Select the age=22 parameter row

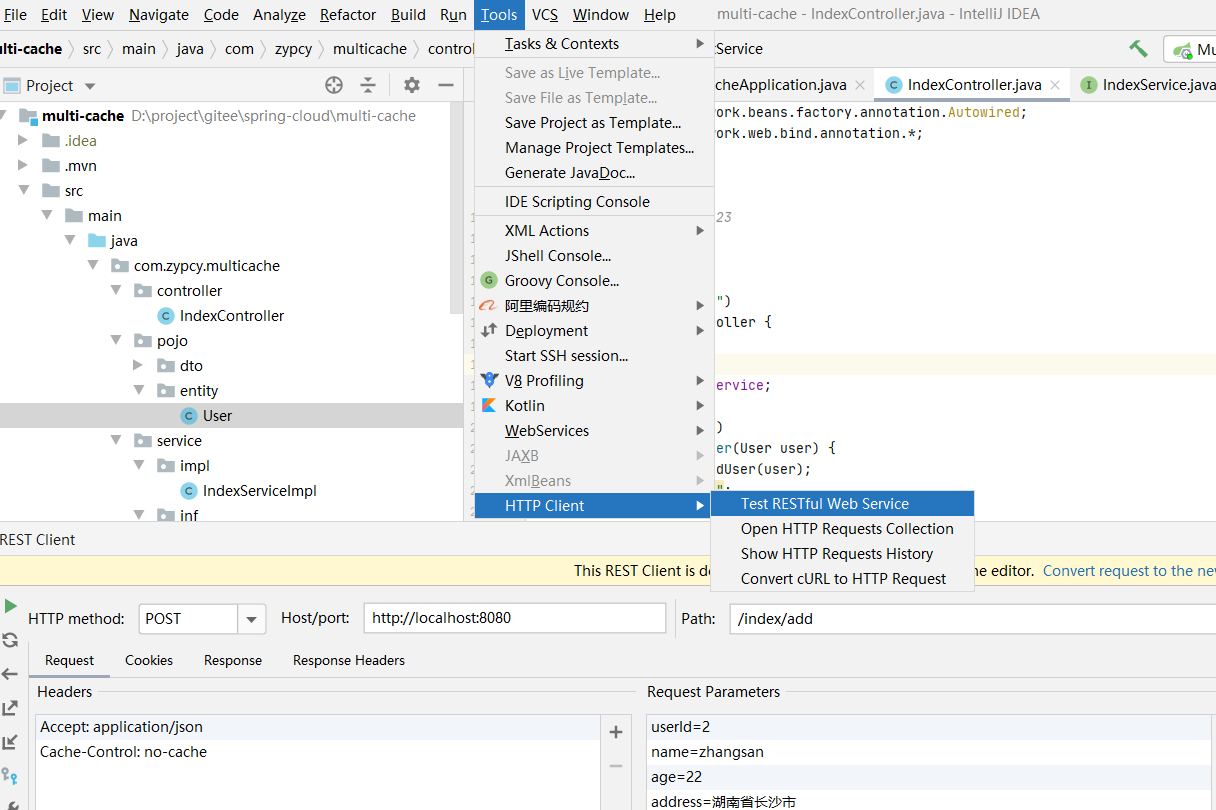pos(930,777)
